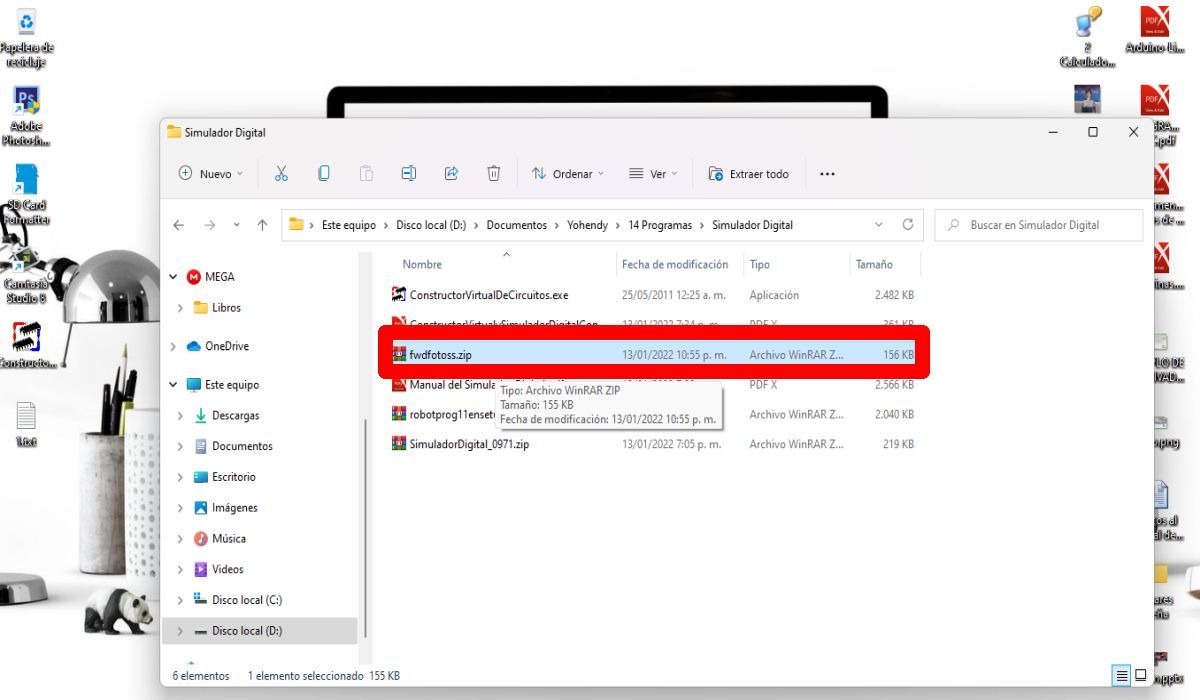
Task: Go back with the left arrow
Action: tap(178, 225)
